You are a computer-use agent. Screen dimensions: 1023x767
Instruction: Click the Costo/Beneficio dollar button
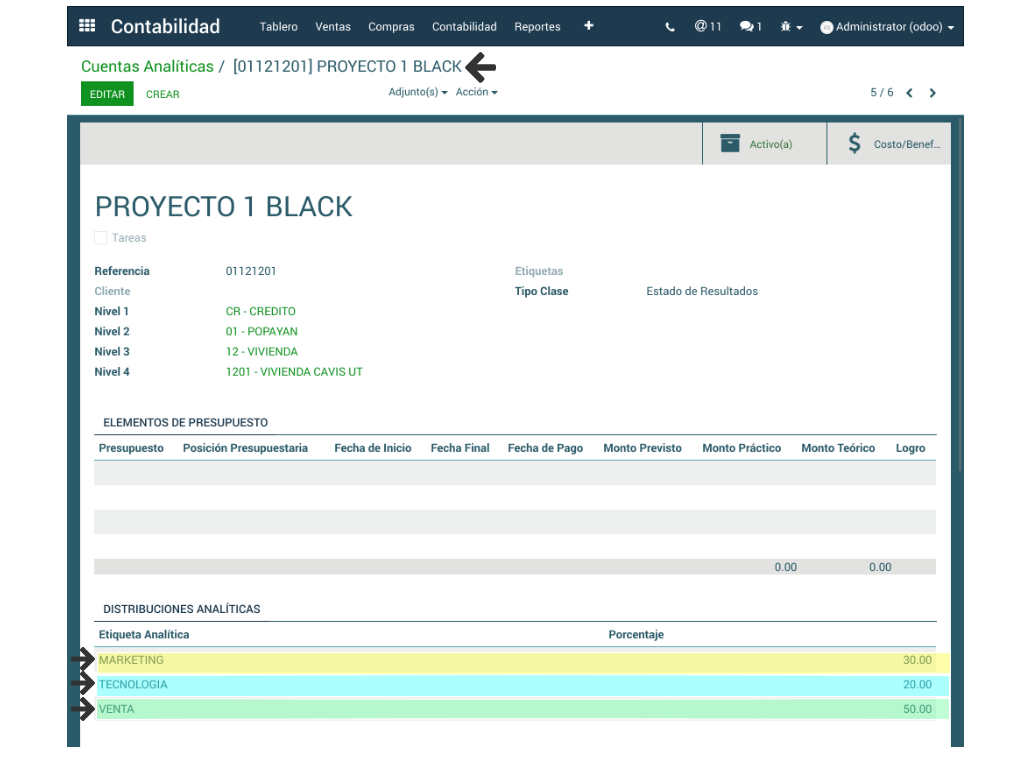888,144
